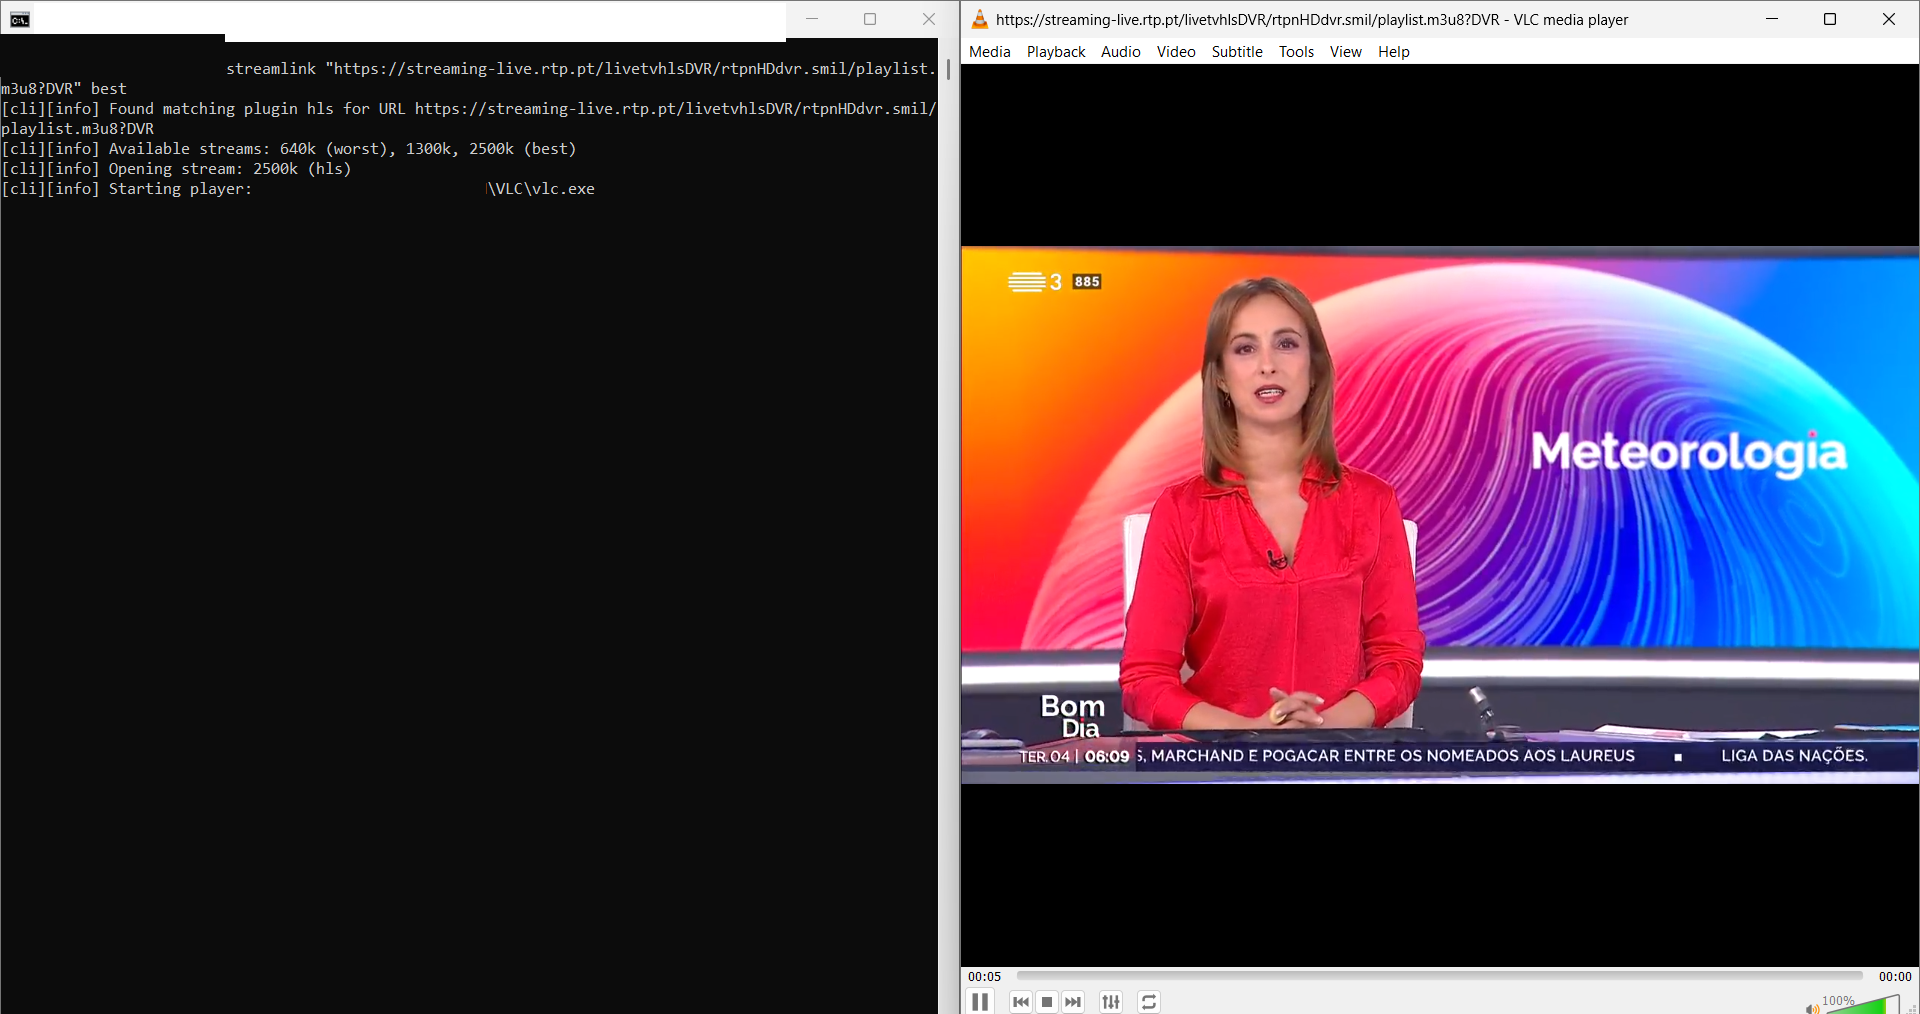Open the Help menu in VLC
This screenshot has width=1920, height=1014.
1393,52
